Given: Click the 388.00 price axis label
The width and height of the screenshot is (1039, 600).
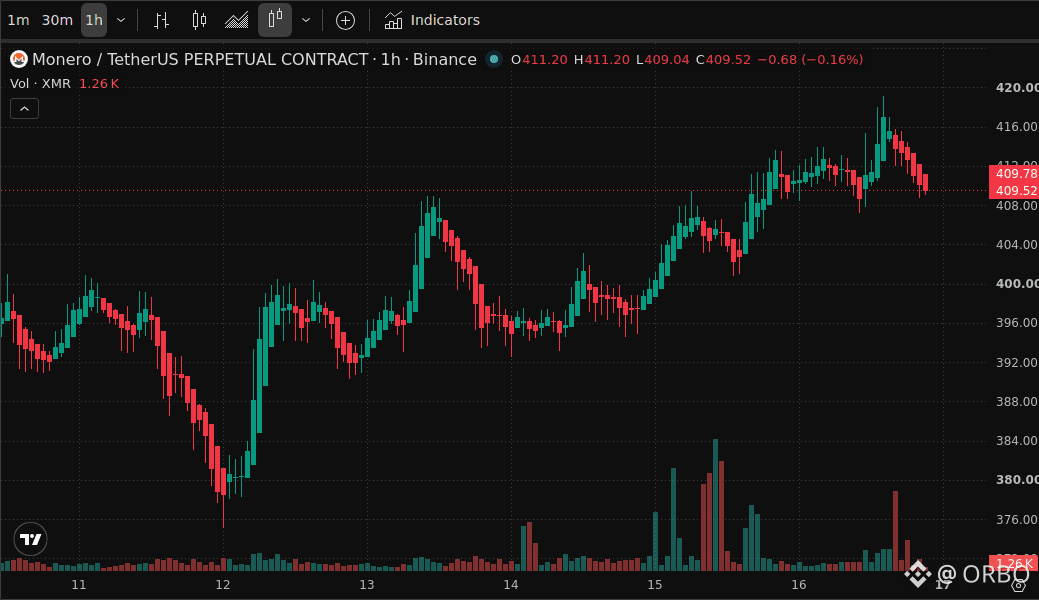Looking at the screenshot, I should click(x=1016, y=402).
